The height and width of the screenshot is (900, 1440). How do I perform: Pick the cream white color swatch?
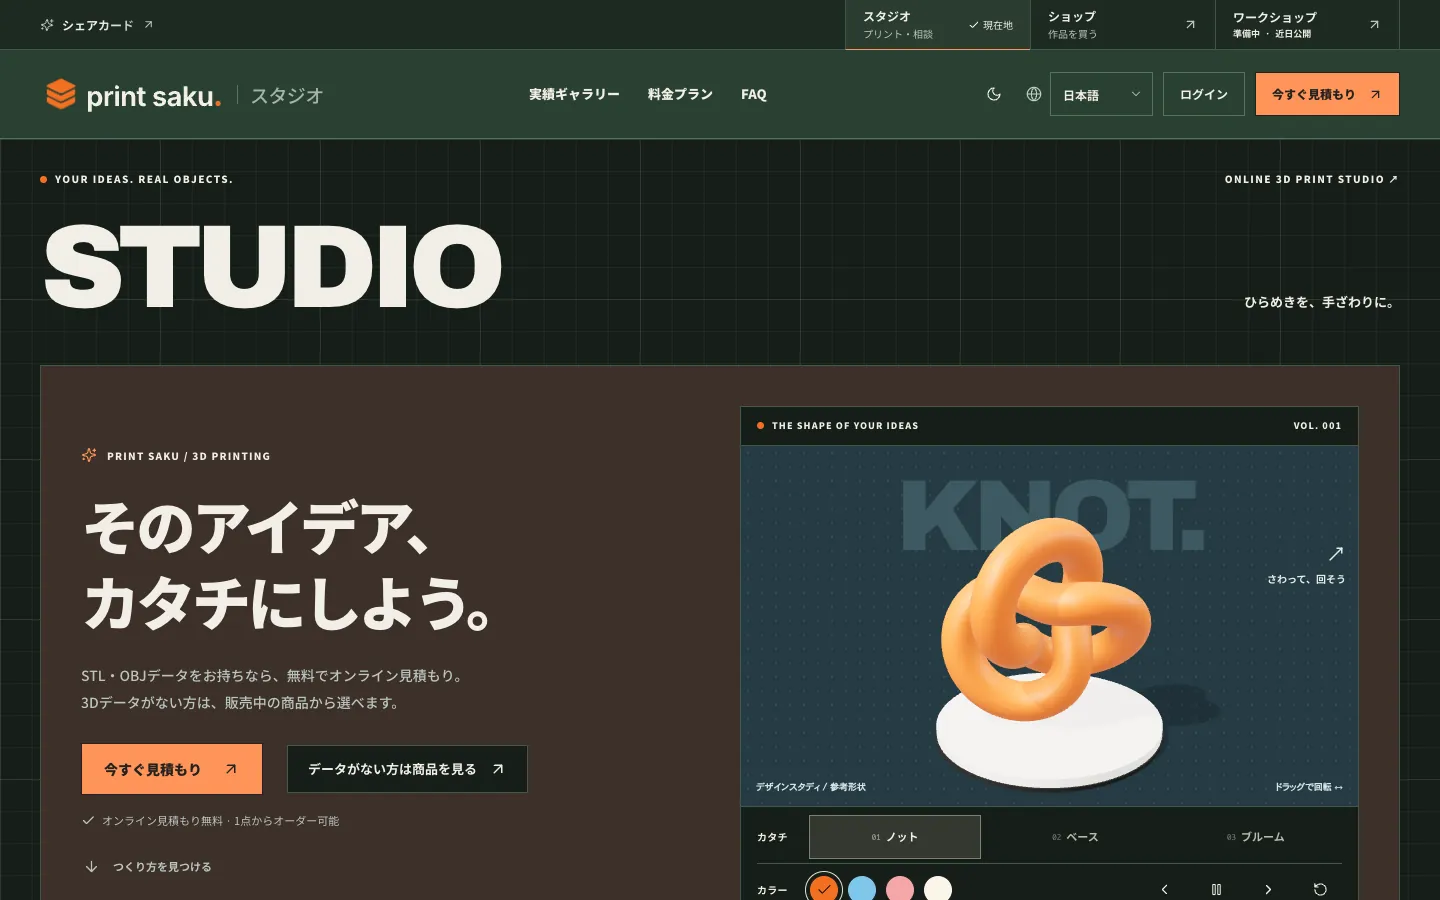[x=938, y=889]
